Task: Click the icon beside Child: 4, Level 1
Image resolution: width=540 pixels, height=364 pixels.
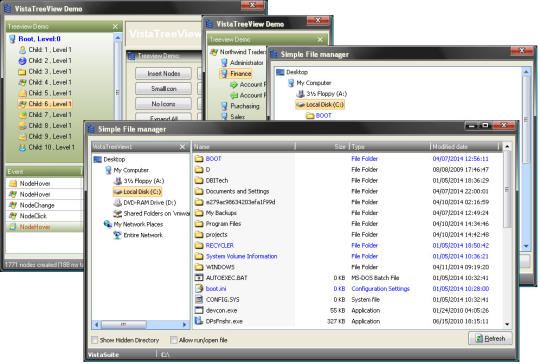Action: pos(22,83)
